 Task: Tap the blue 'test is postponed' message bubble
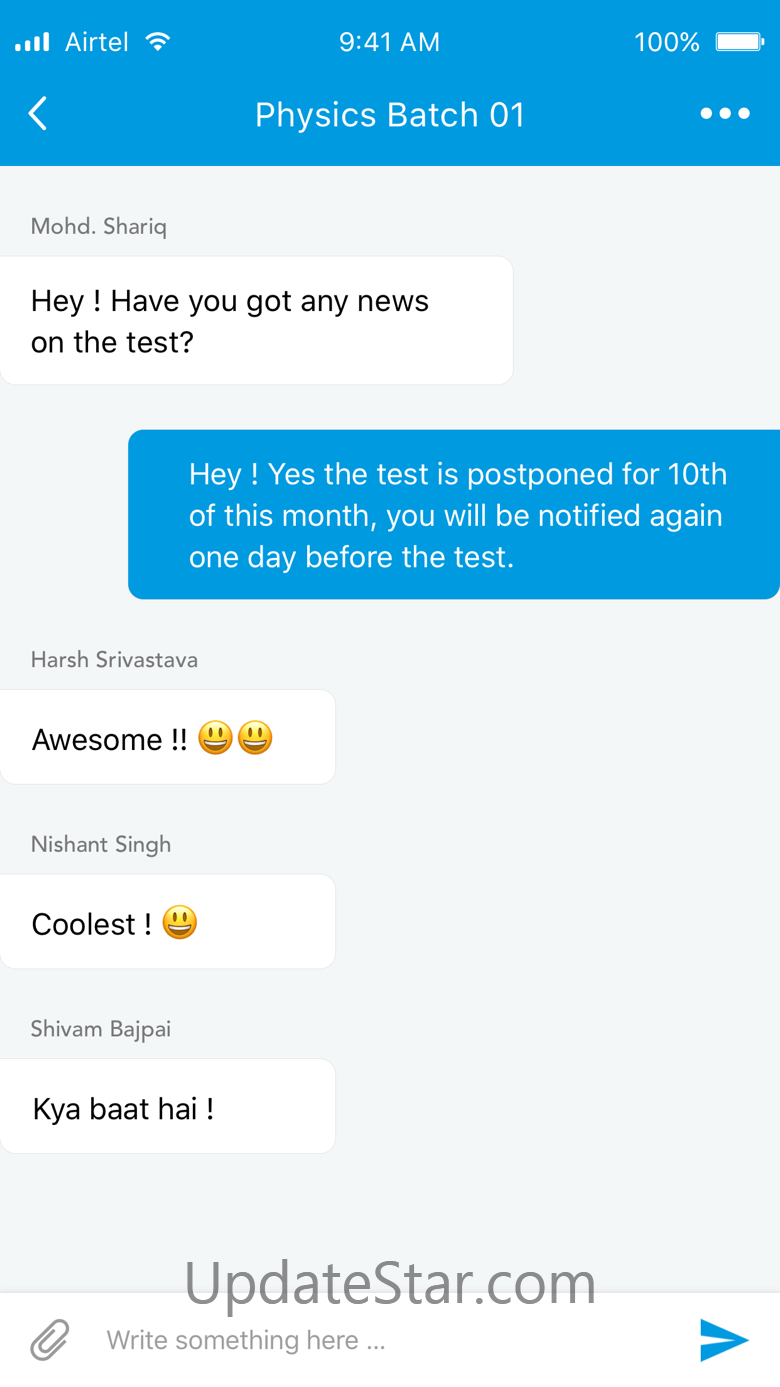click(x=454, y=515)
